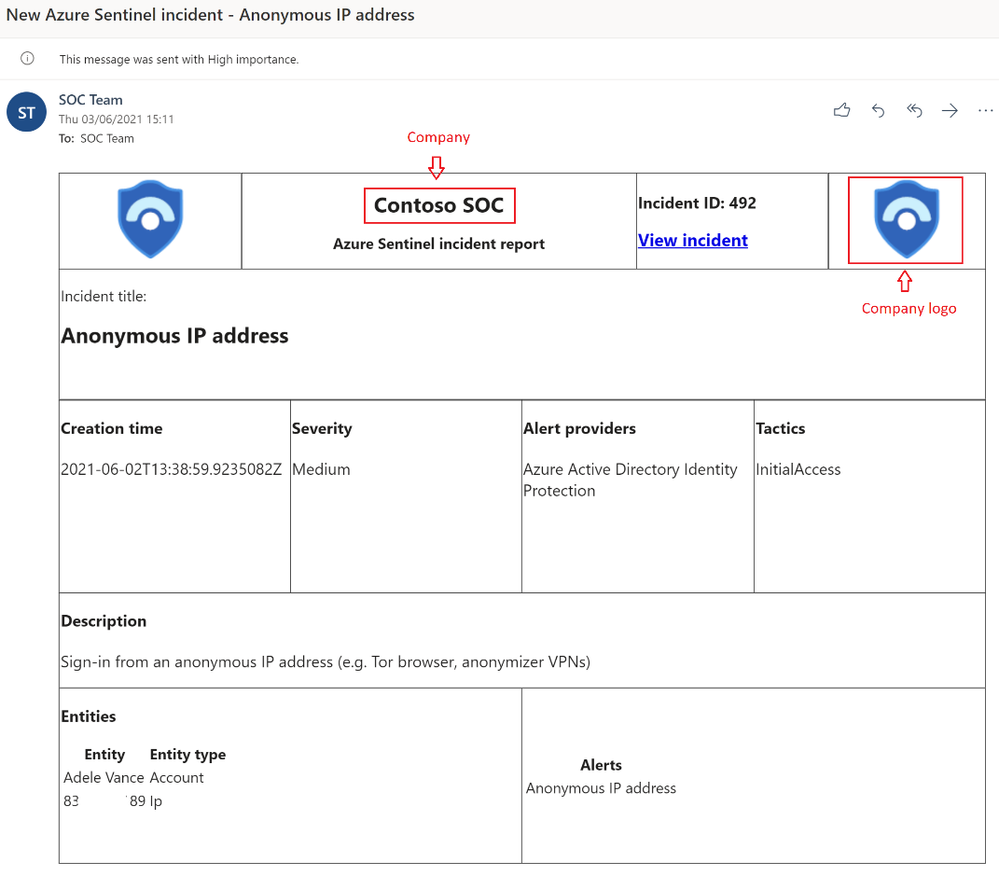Click the InitialAccess tactic value
Screen dimensions: 999x877
click(798, 469)
